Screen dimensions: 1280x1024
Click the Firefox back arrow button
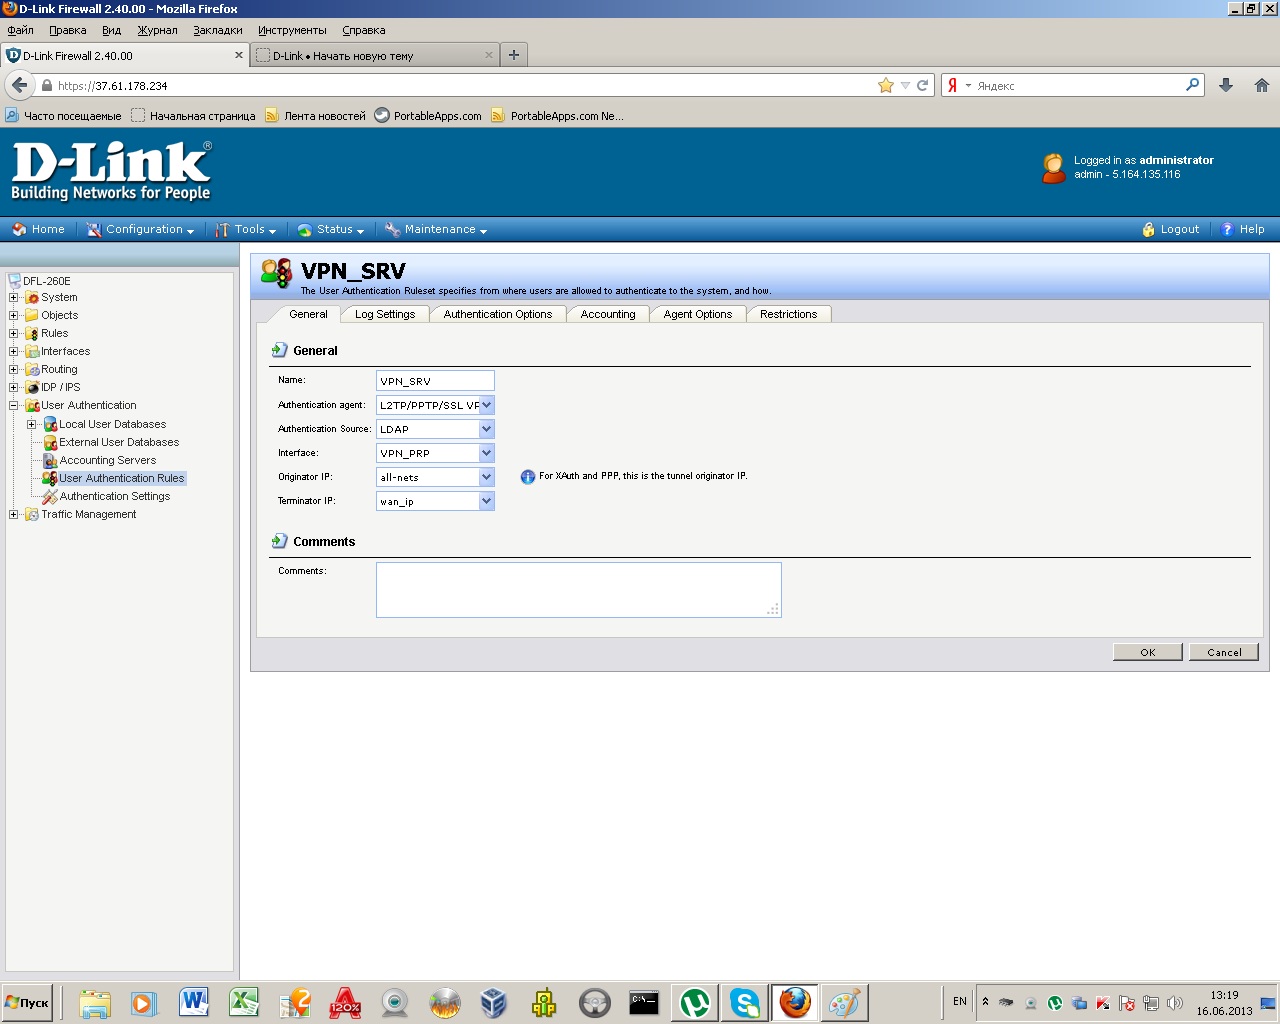(x=19, y=85)
